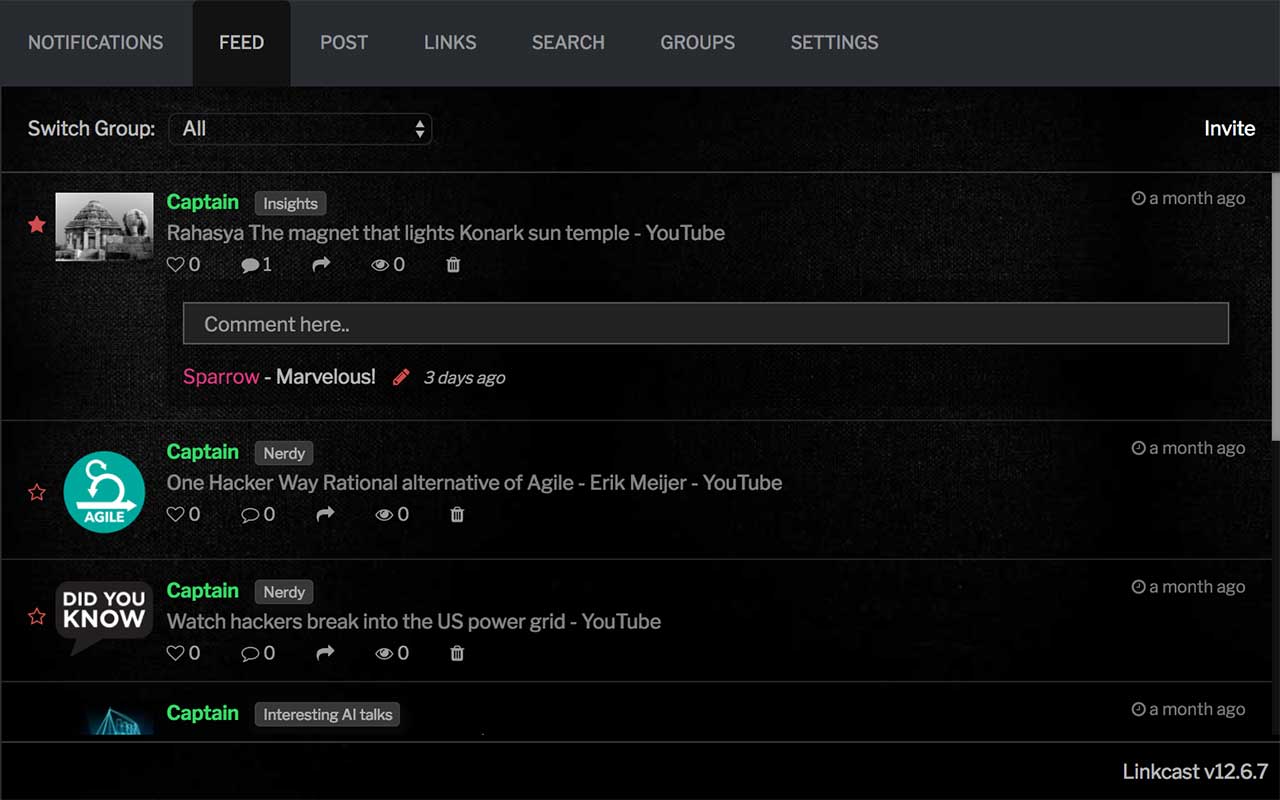Like the US power grid post

pos(176,654)
